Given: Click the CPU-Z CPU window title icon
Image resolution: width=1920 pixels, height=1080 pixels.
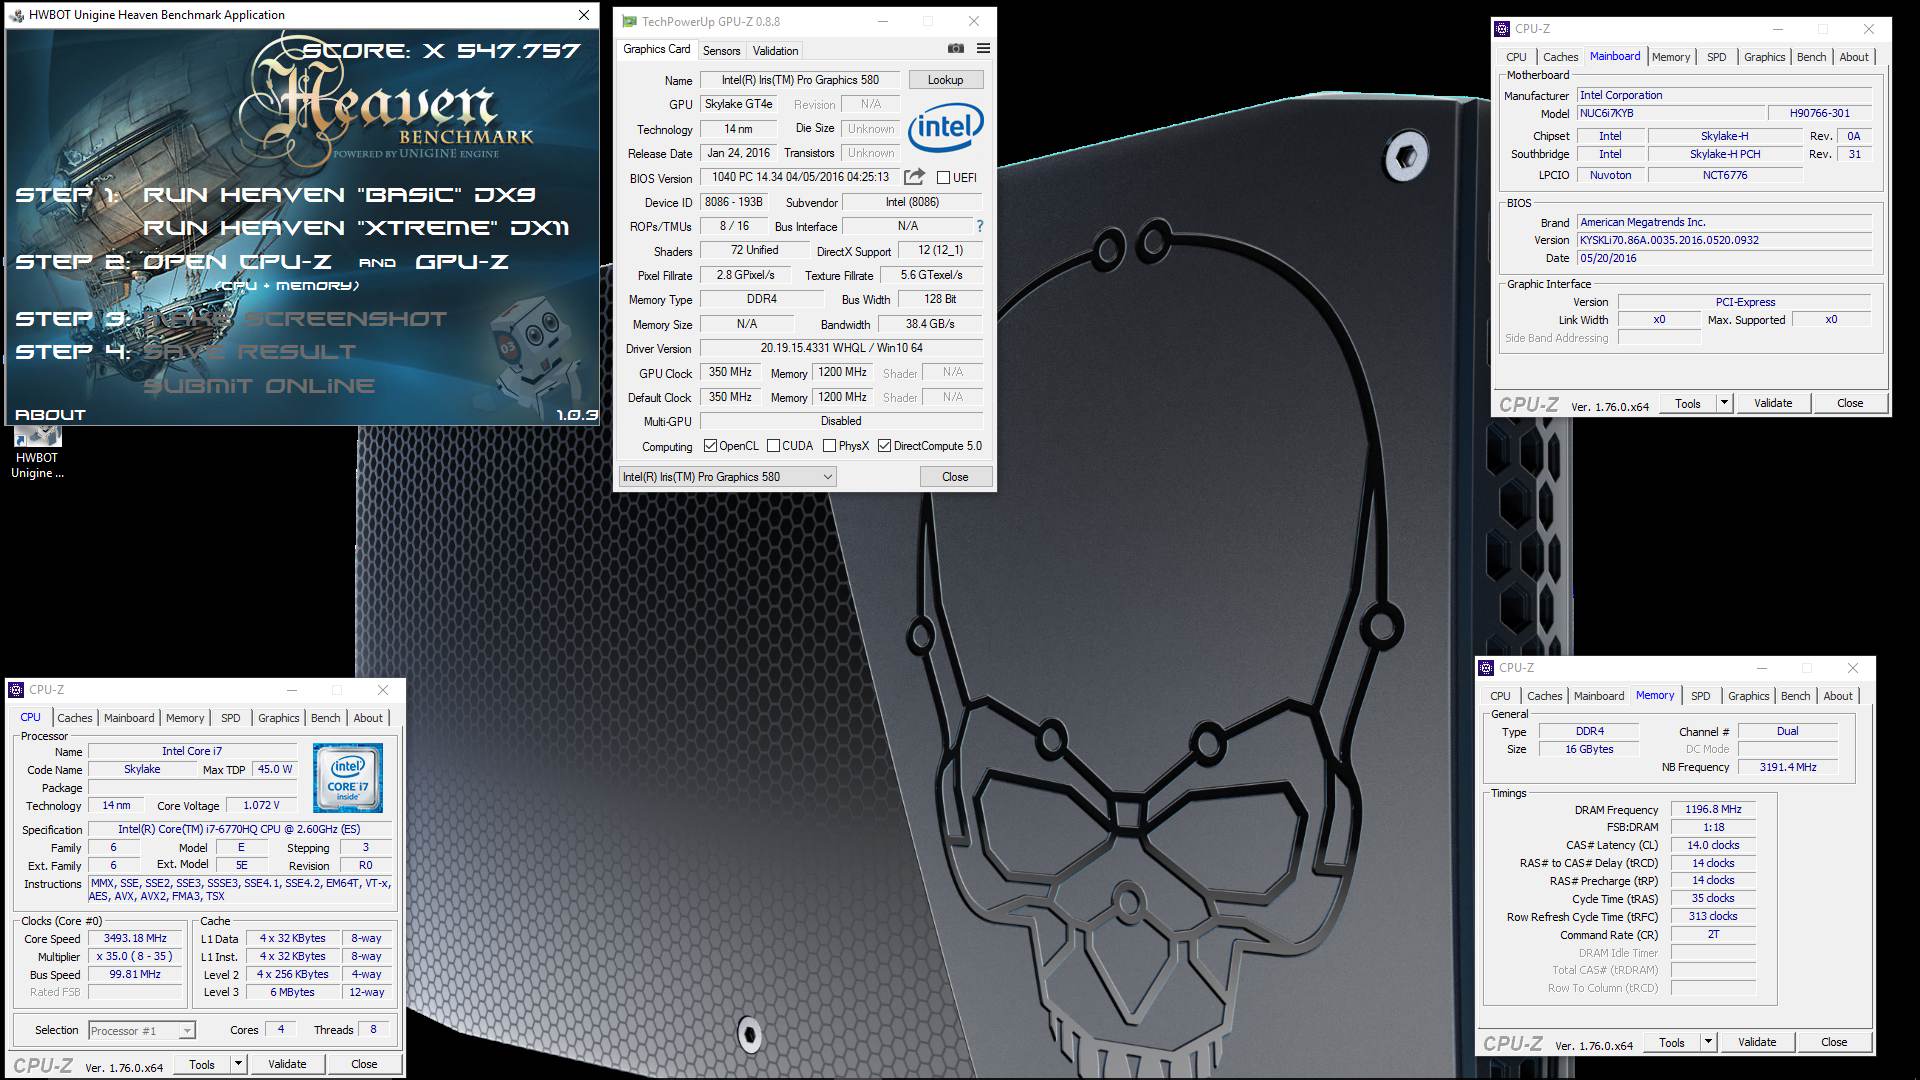Looking at the screenshot, I should tap(16, 690).
